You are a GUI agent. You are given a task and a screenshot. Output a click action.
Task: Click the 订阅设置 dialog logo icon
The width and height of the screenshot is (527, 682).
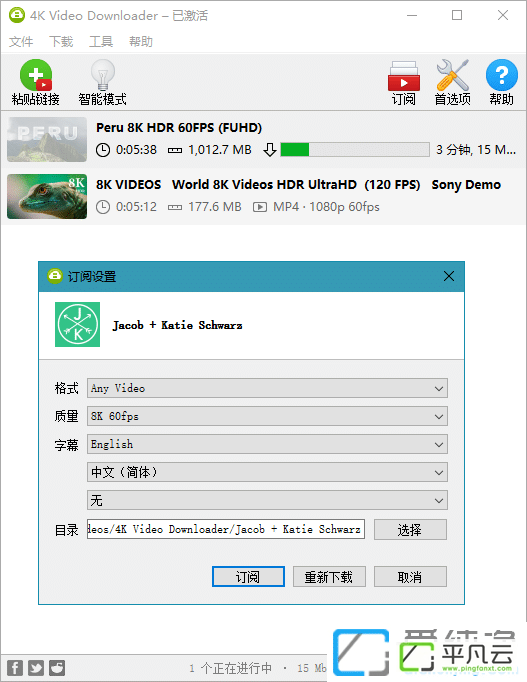coord(55,276)
